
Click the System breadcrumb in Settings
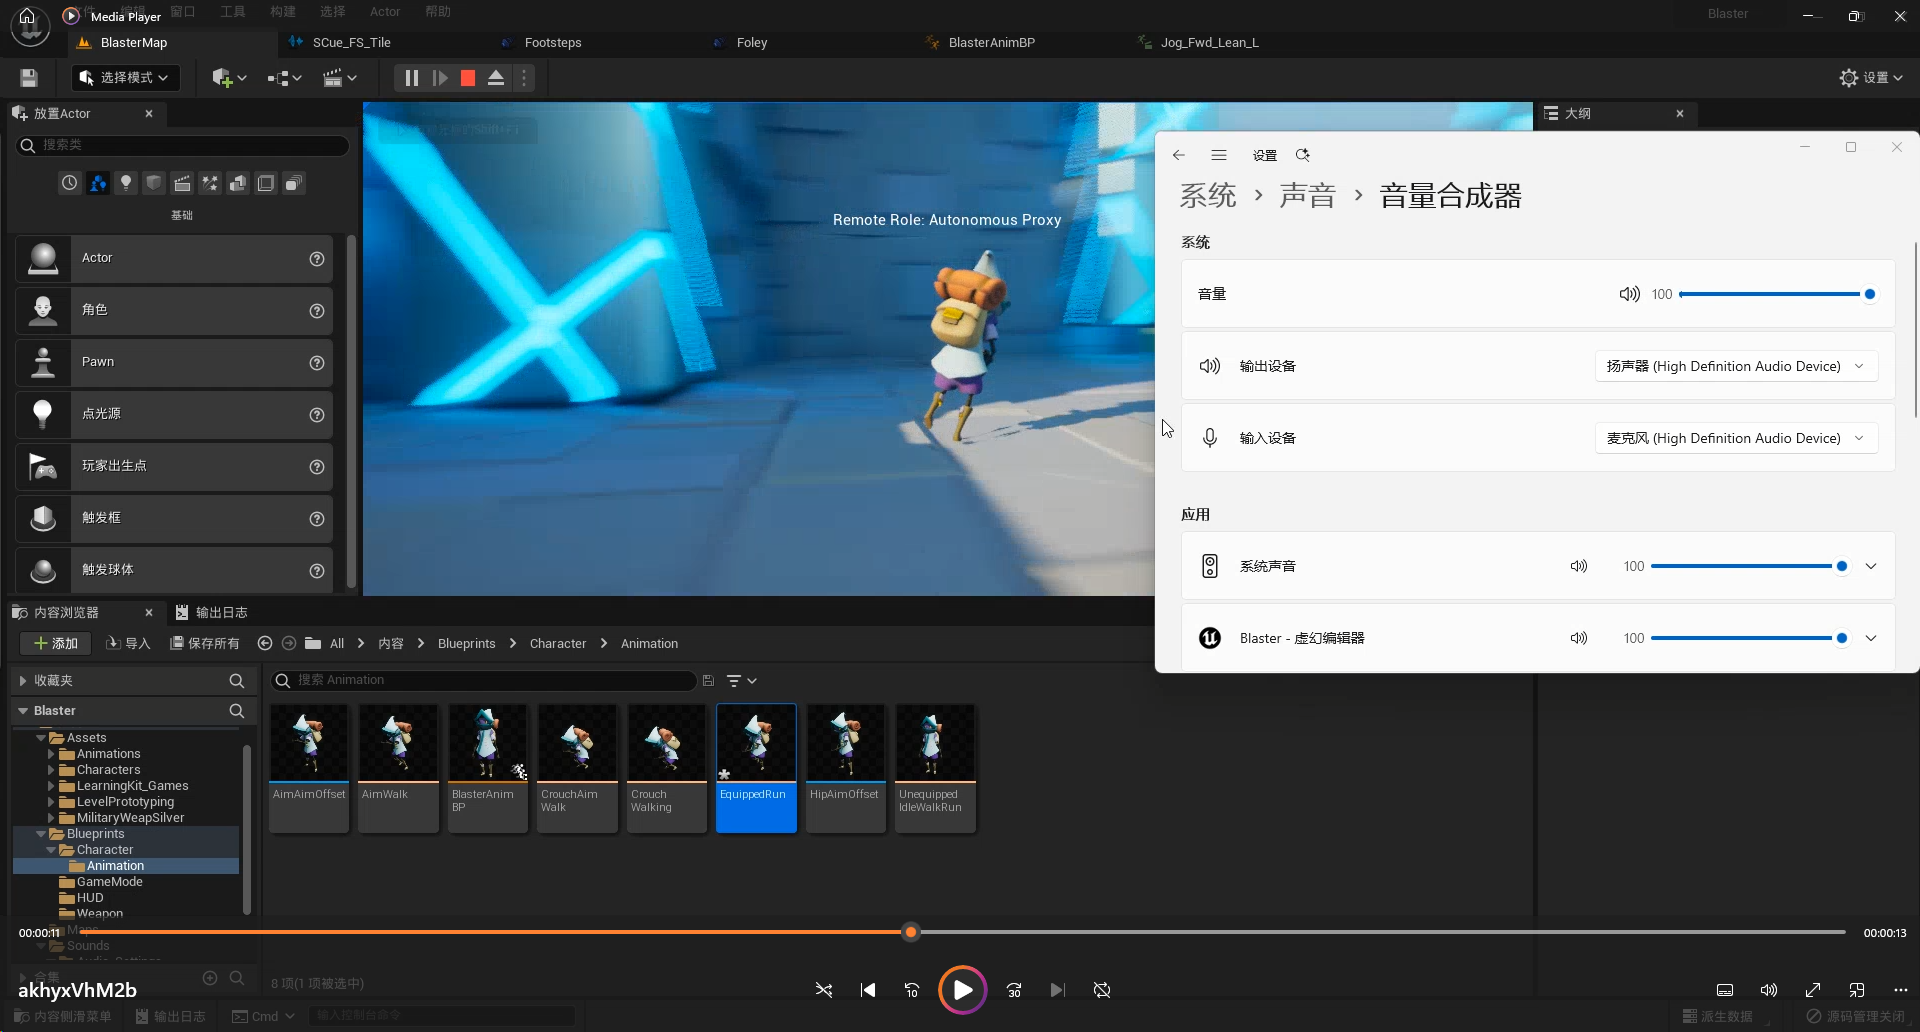click(1208, 196)
